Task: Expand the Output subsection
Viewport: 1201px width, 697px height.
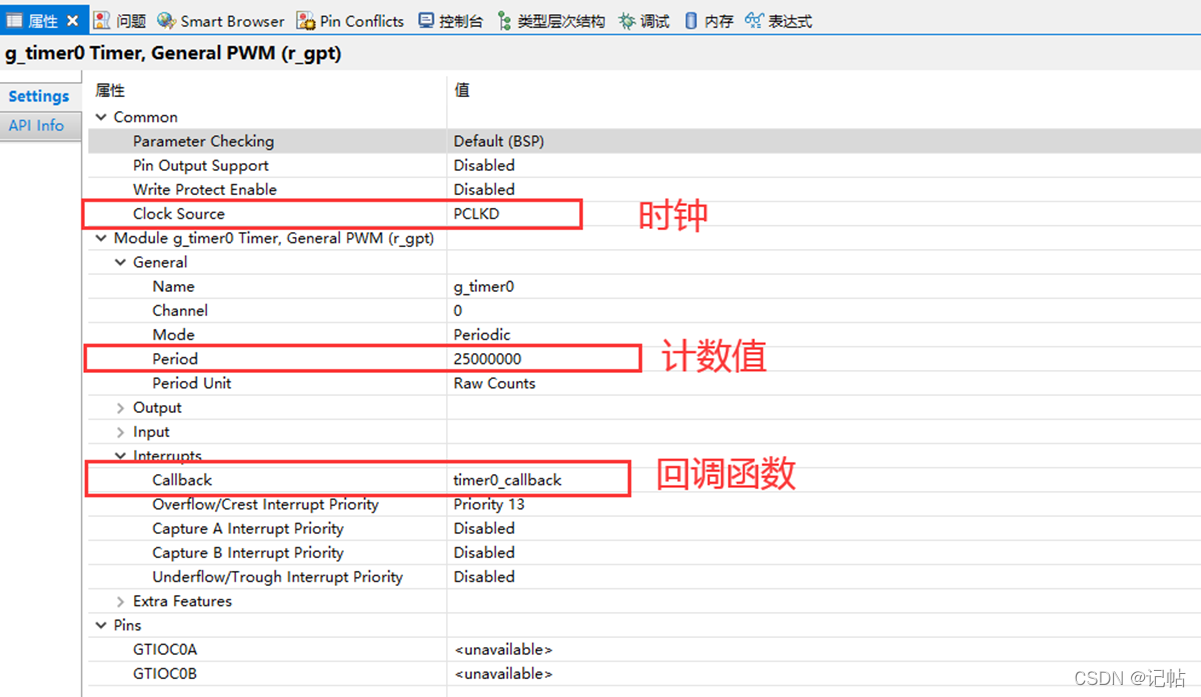Action: pyautogui.click(x=120, y=408)
